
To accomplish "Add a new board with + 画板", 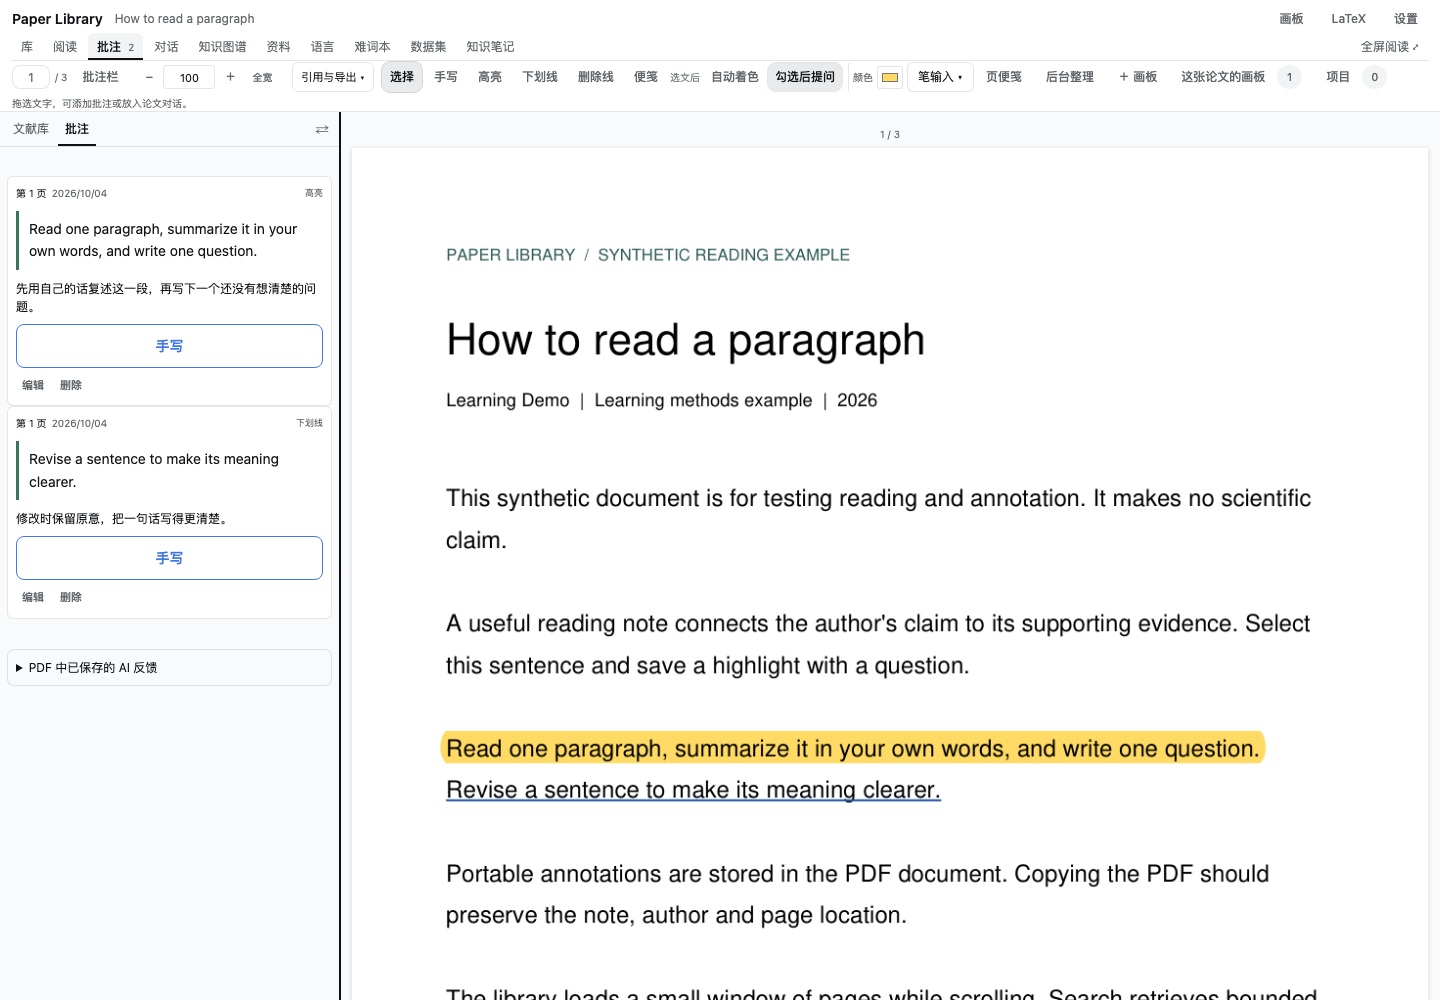I will click(x=1138, y=77).
